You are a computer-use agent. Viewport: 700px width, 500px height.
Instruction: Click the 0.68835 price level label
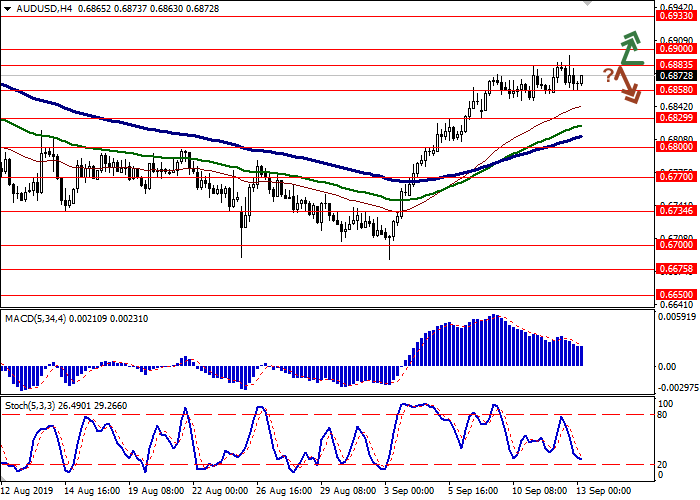point(676,64)
